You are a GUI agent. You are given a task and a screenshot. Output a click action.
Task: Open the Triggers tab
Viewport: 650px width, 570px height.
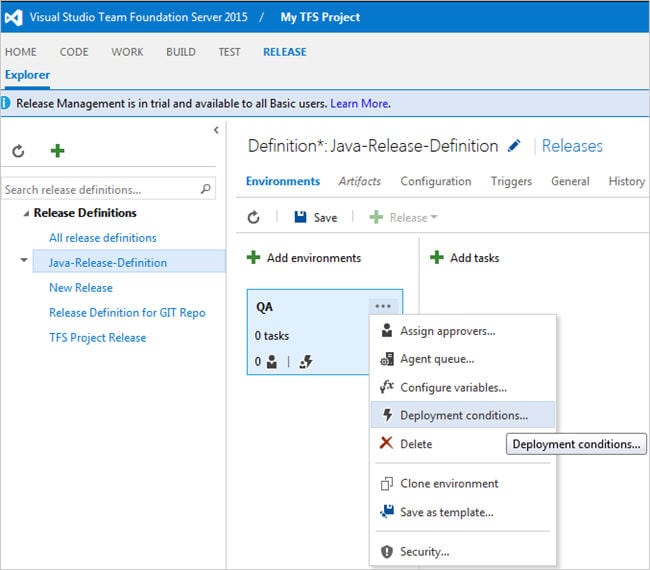tap(511, 181)
